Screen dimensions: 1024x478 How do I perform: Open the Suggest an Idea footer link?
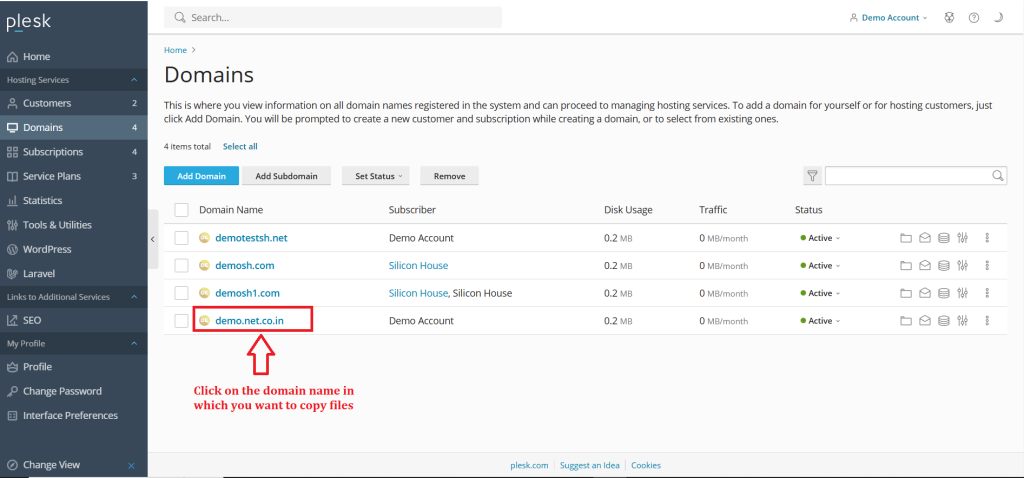tap(590, 466)
